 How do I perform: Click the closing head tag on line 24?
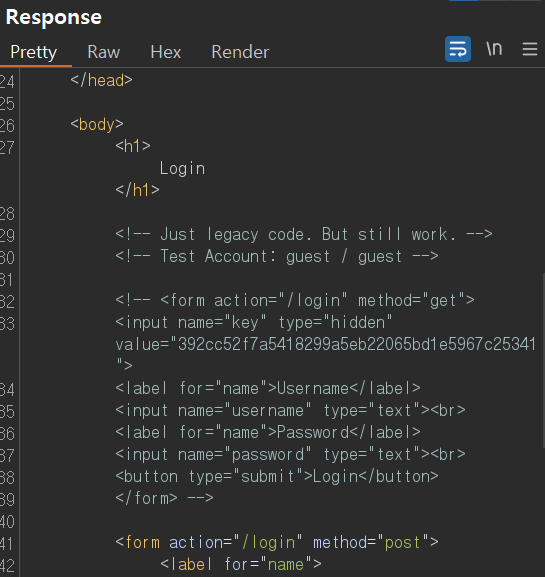(x=101, y=80)
